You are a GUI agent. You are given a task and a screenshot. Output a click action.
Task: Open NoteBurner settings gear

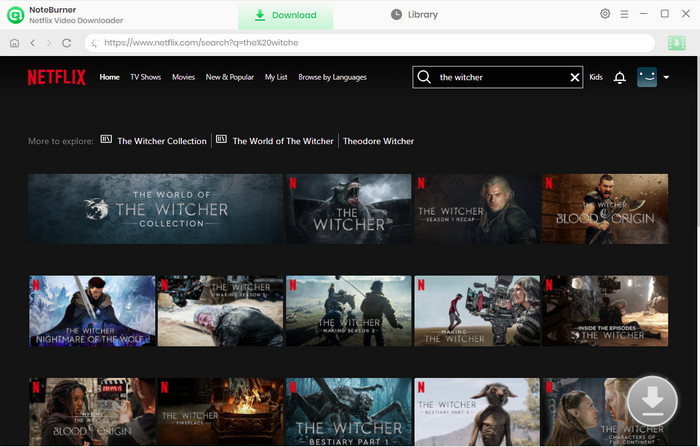(605, 14)
